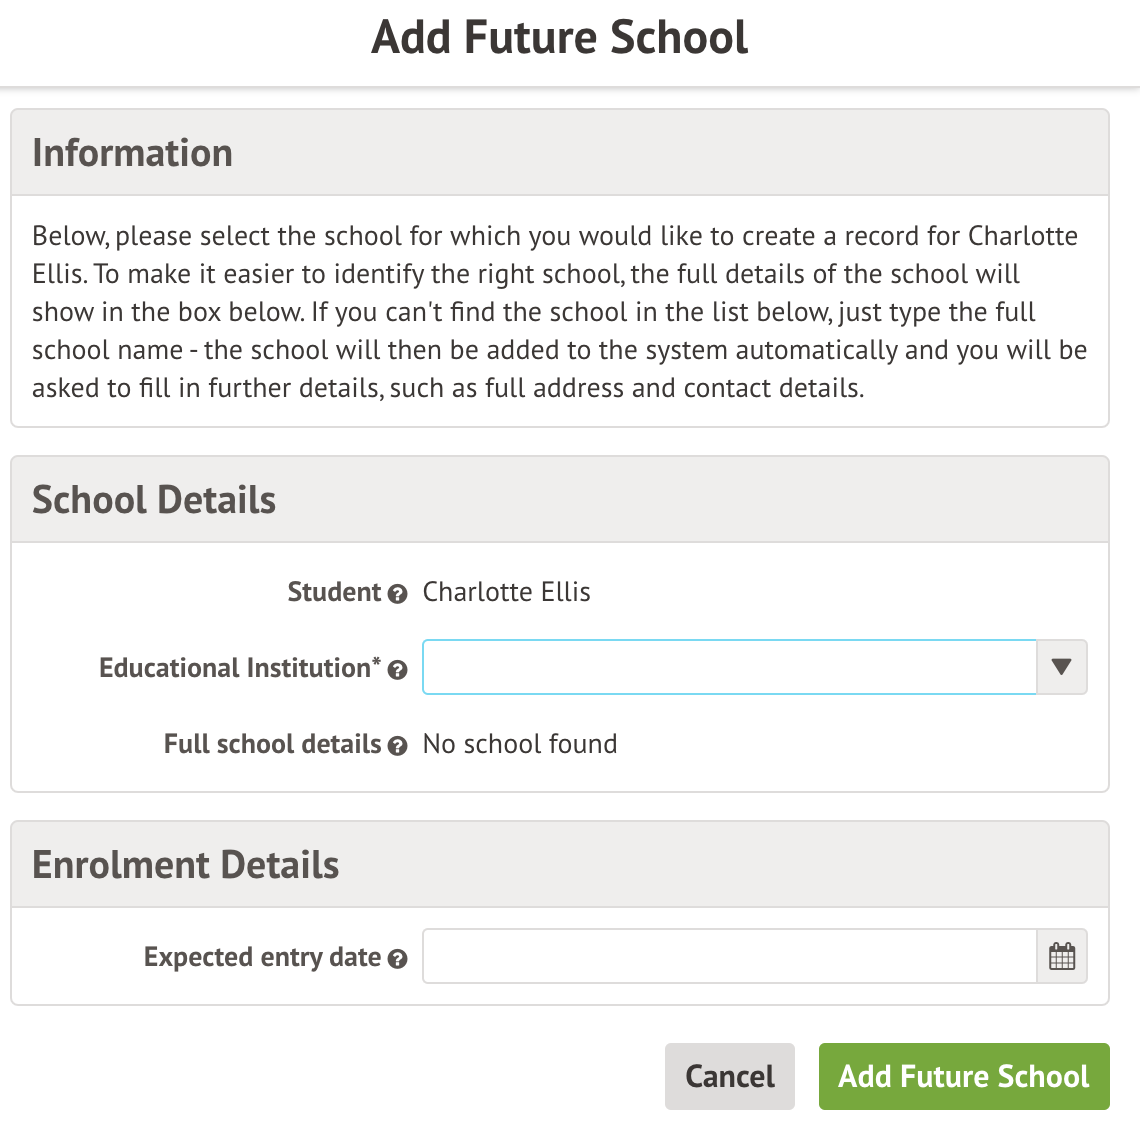Click the Student field label
Screen dimensions: 1140x1132
334,592
